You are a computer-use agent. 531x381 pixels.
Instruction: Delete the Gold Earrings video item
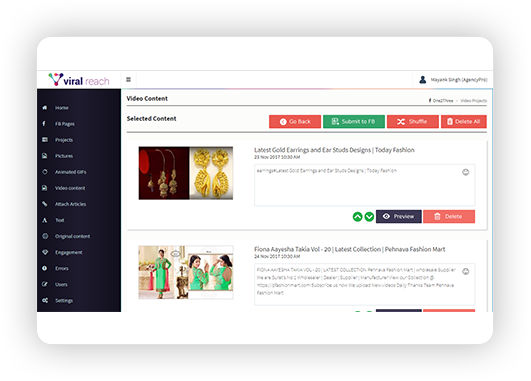click(449, 216)
